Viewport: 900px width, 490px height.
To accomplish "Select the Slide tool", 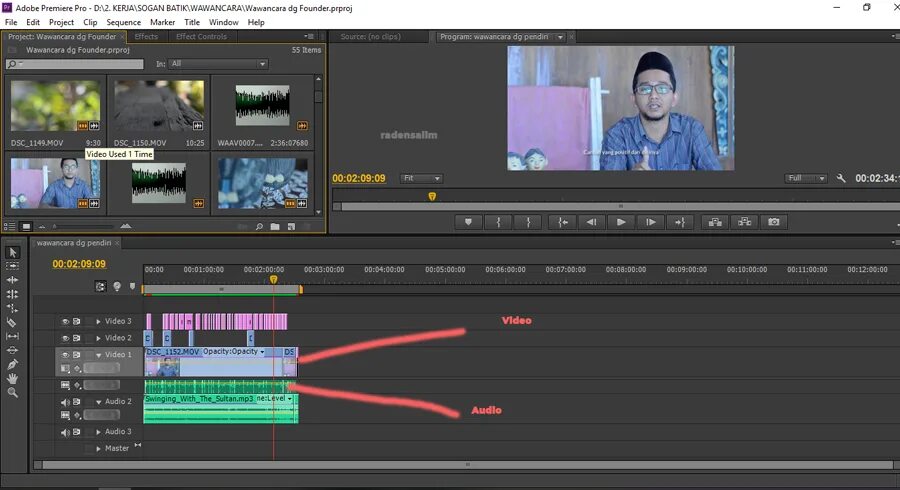I will 13,350.
